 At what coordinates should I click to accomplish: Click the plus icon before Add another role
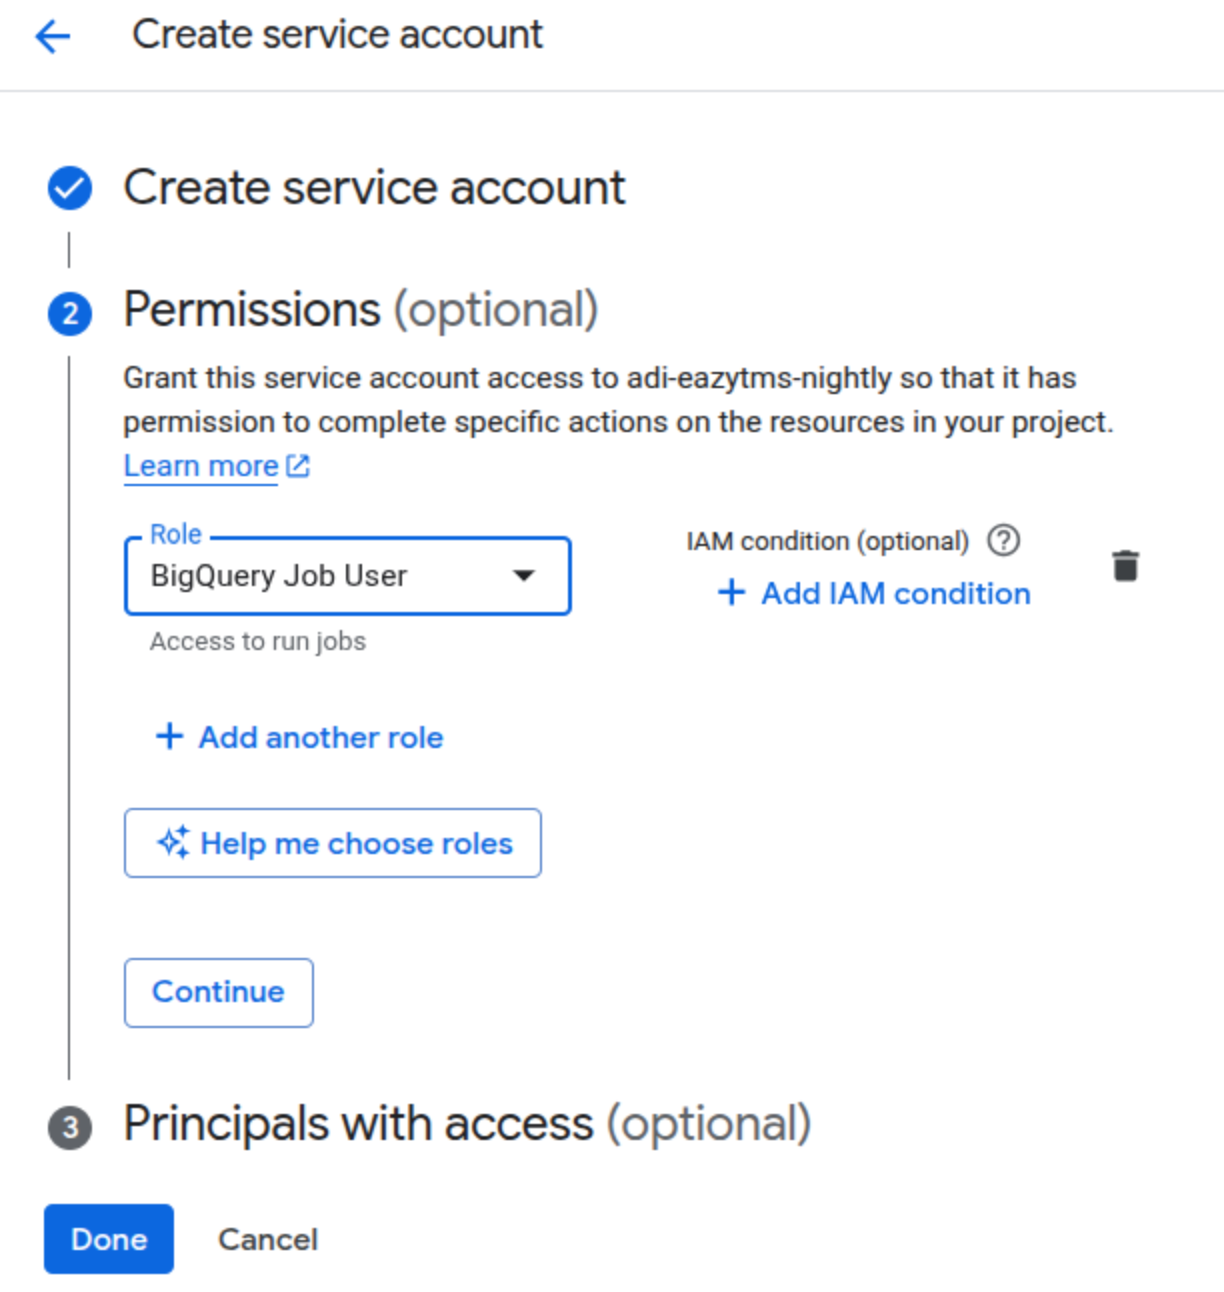169,737
